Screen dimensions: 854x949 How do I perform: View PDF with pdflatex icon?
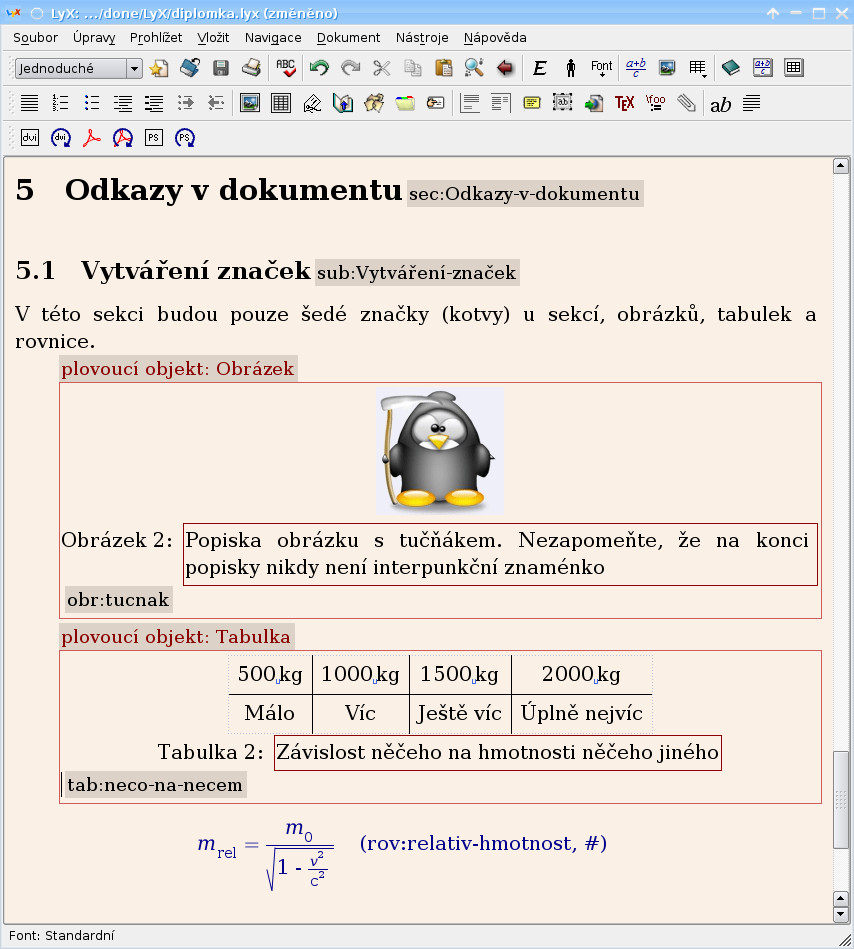pyautogui.click(x=91, y=138)
